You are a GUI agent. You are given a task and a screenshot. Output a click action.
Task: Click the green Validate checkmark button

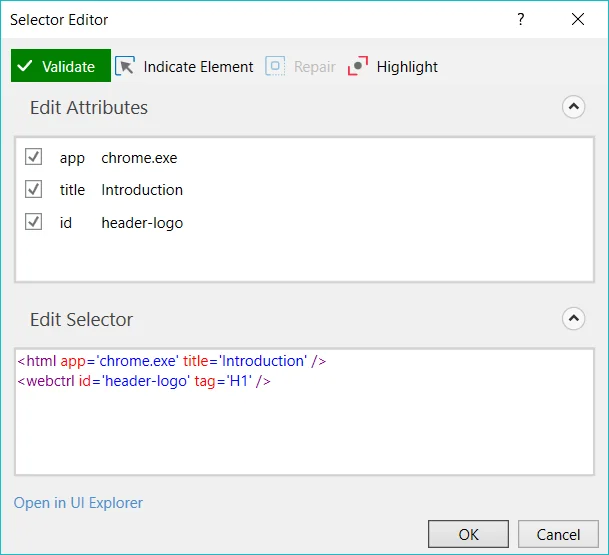60,67
